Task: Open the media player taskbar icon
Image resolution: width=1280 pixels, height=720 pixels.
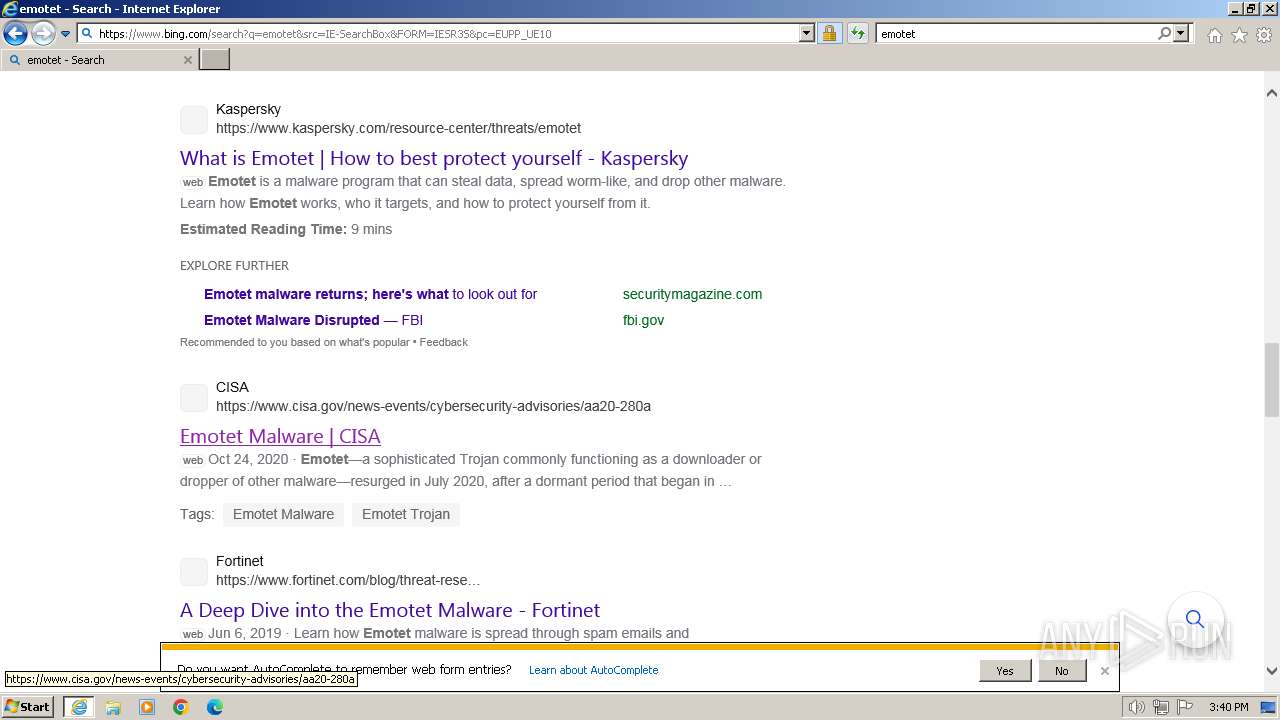Action: [147, 707]
